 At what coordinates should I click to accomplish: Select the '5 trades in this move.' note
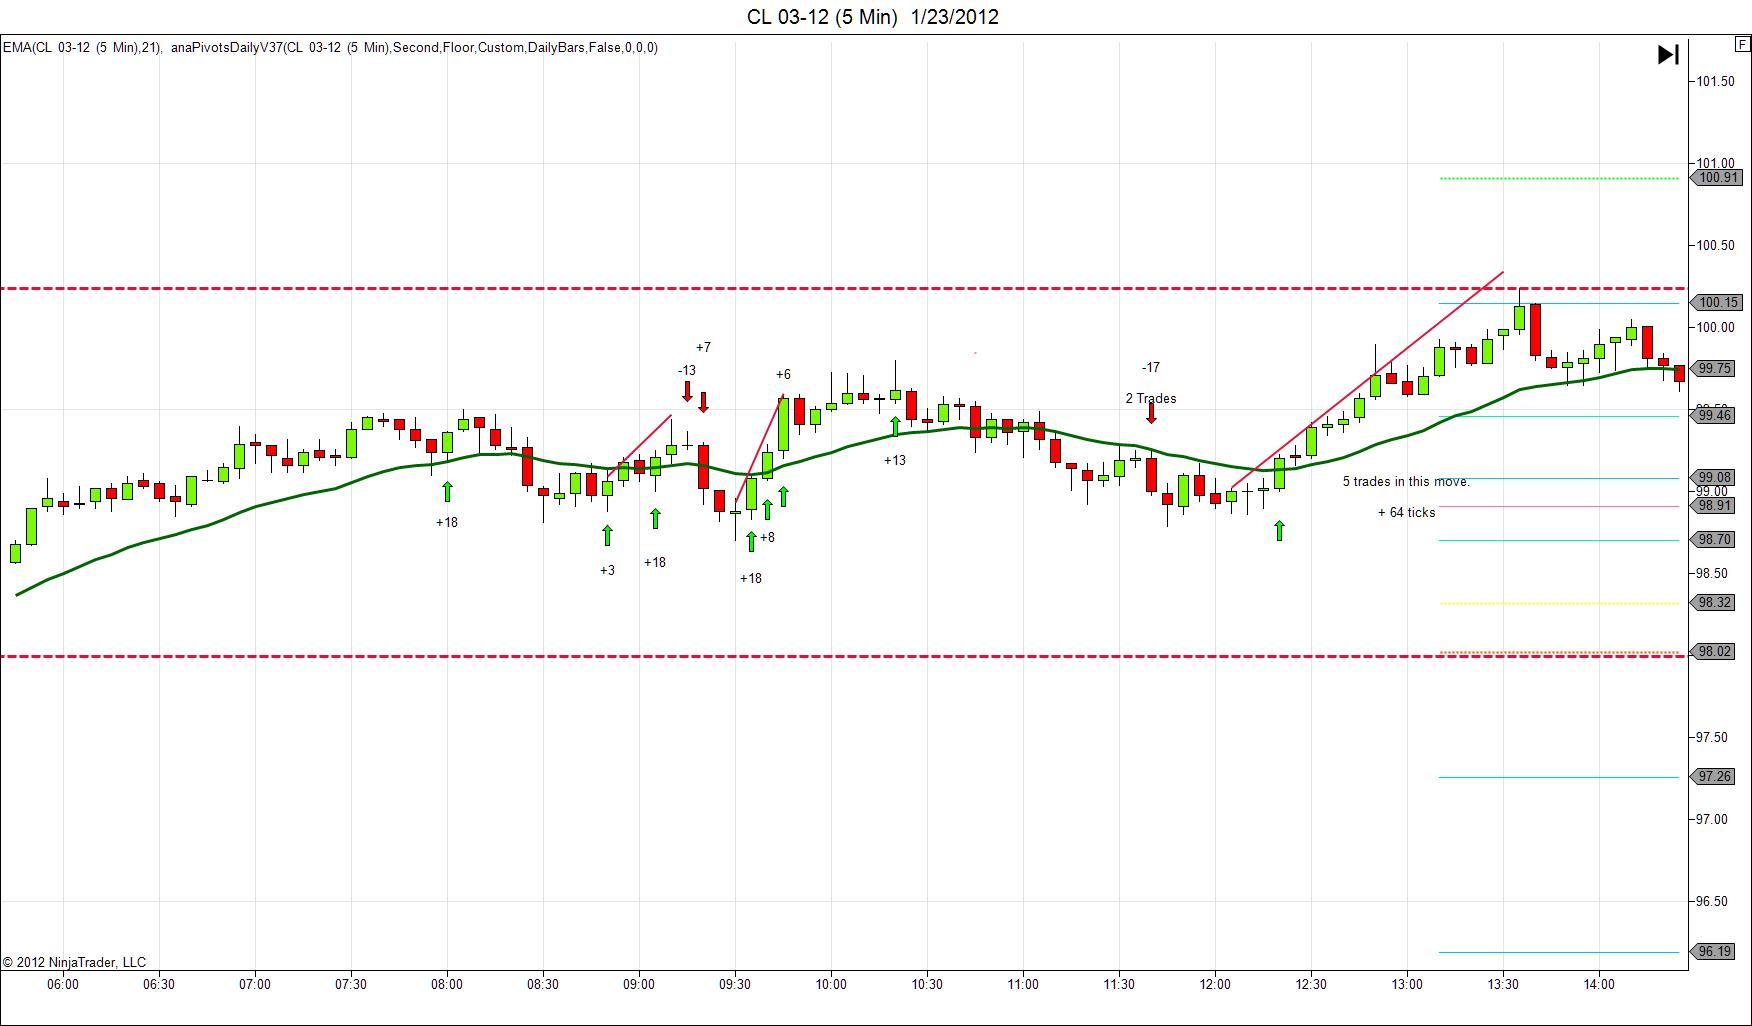coord(1406,482)
